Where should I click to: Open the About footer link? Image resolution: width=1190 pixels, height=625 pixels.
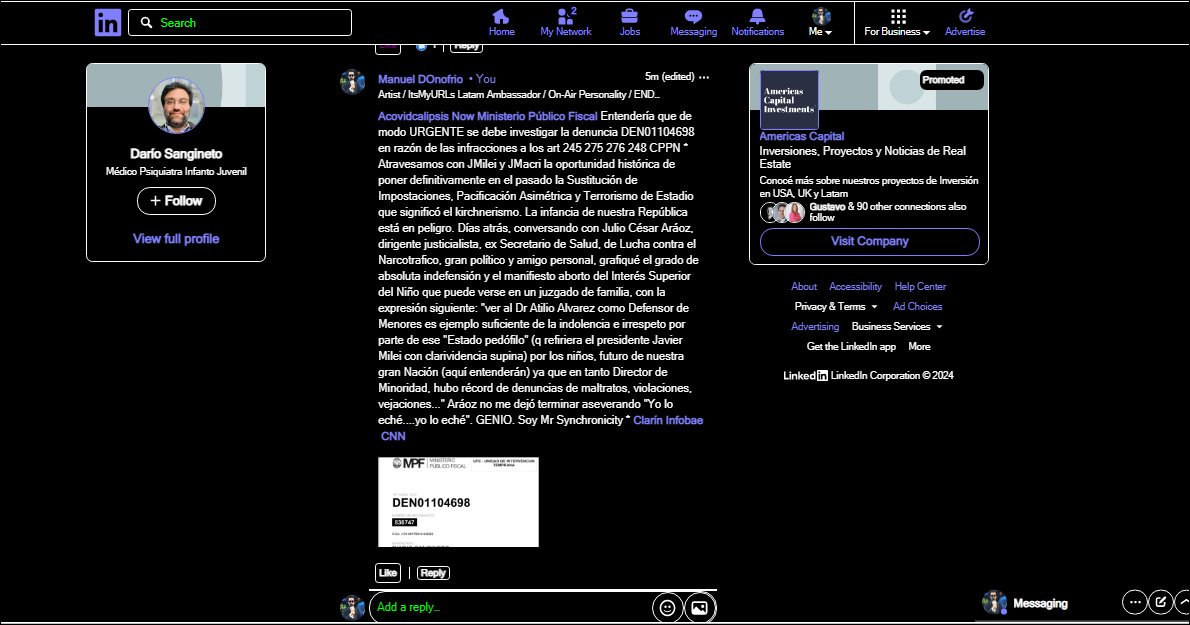804,287
